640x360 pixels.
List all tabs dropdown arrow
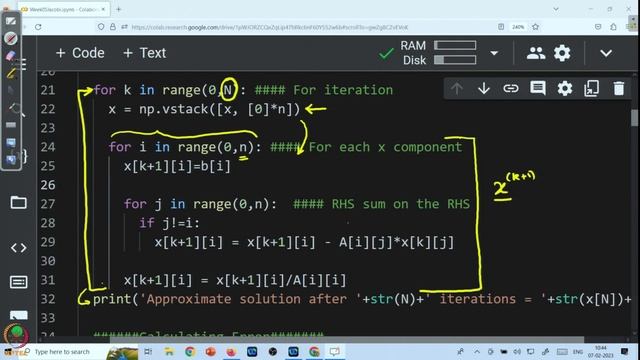tap(556, 9)
